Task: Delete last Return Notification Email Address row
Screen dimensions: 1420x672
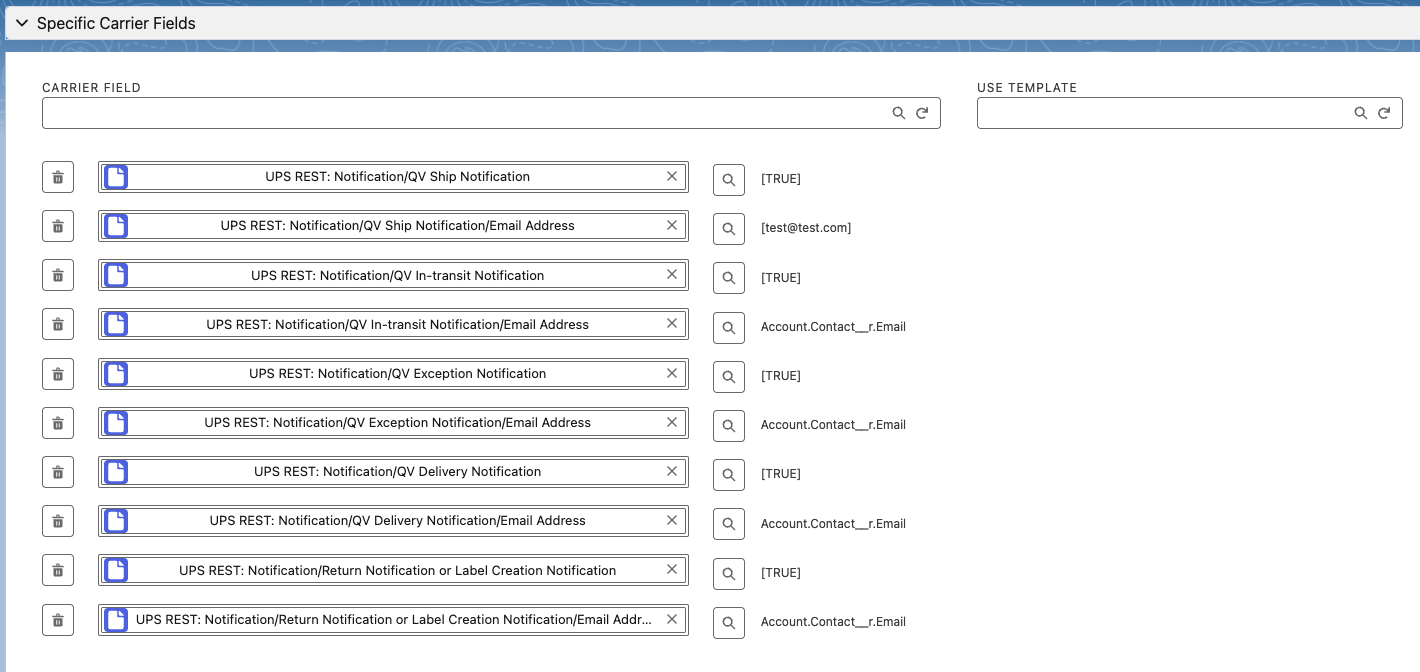Action: (x=58, y=620)
